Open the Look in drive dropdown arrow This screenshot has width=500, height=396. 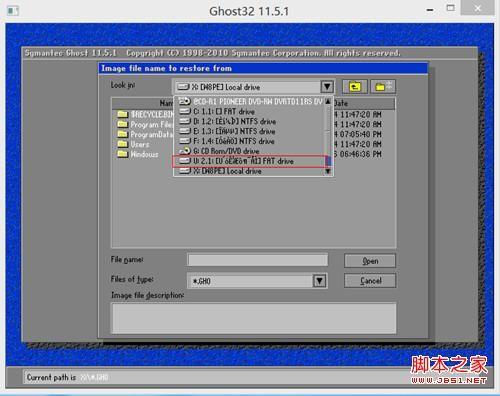(327, 87)
